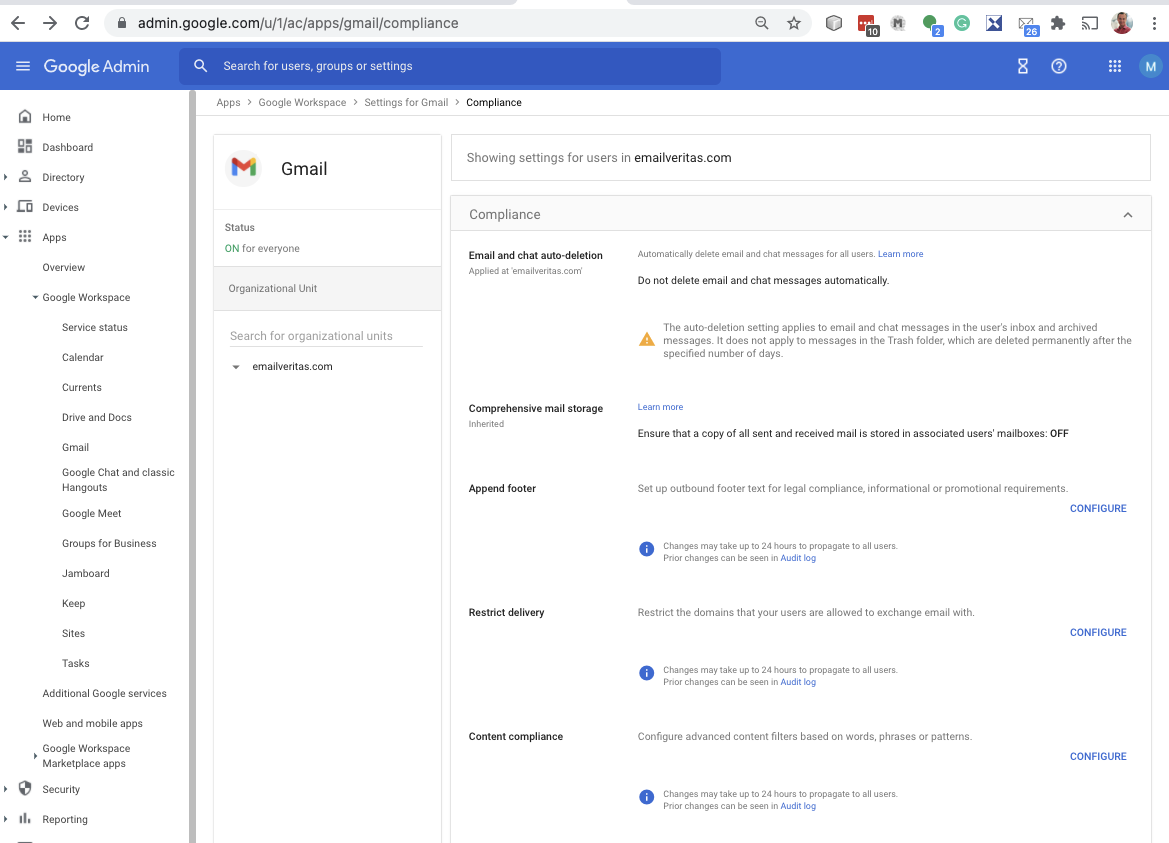Viewport: 1169px width, 843px height.
Task: Click the Gmail logo icon
Action: click(x=244, y=168)
